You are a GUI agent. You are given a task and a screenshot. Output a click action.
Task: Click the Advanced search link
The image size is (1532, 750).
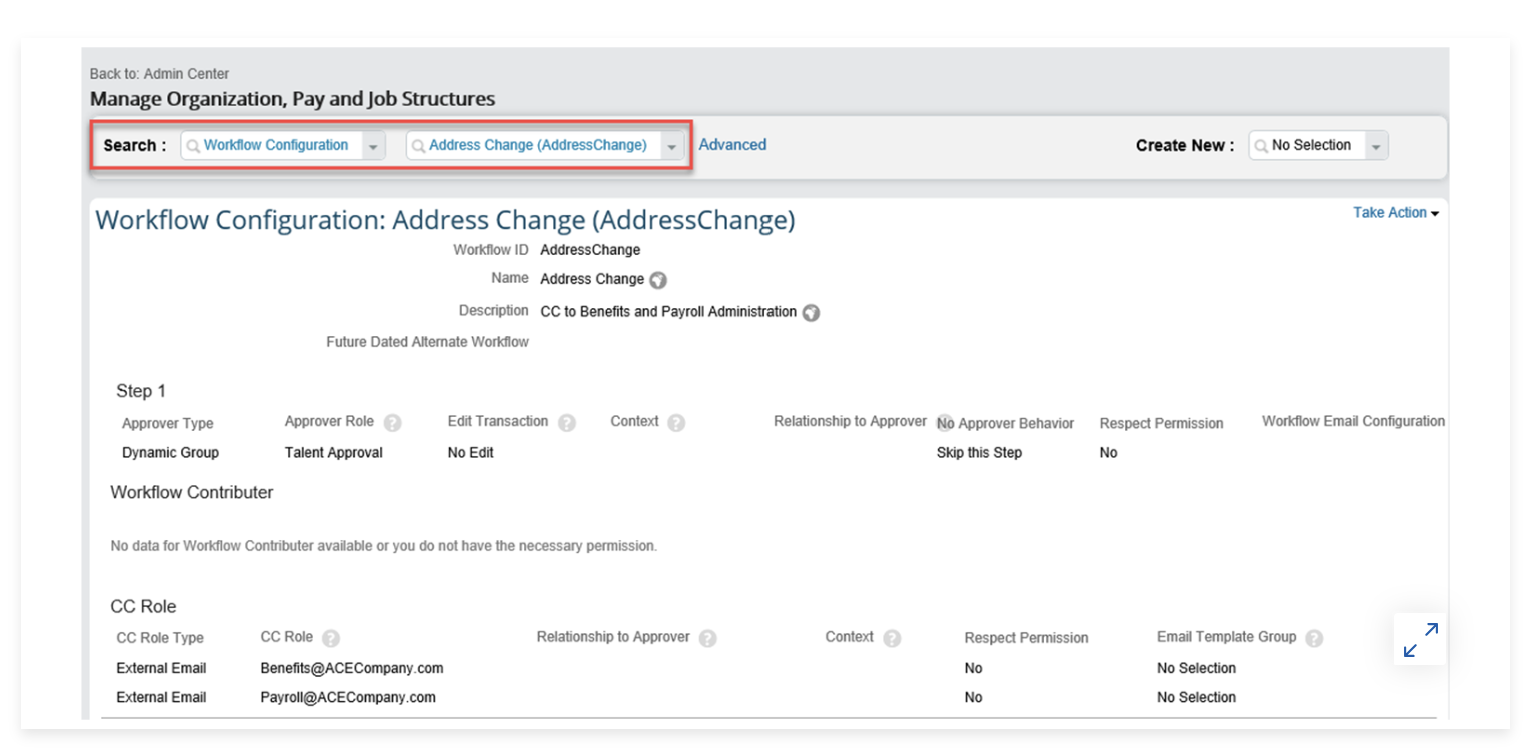[732, 145]
